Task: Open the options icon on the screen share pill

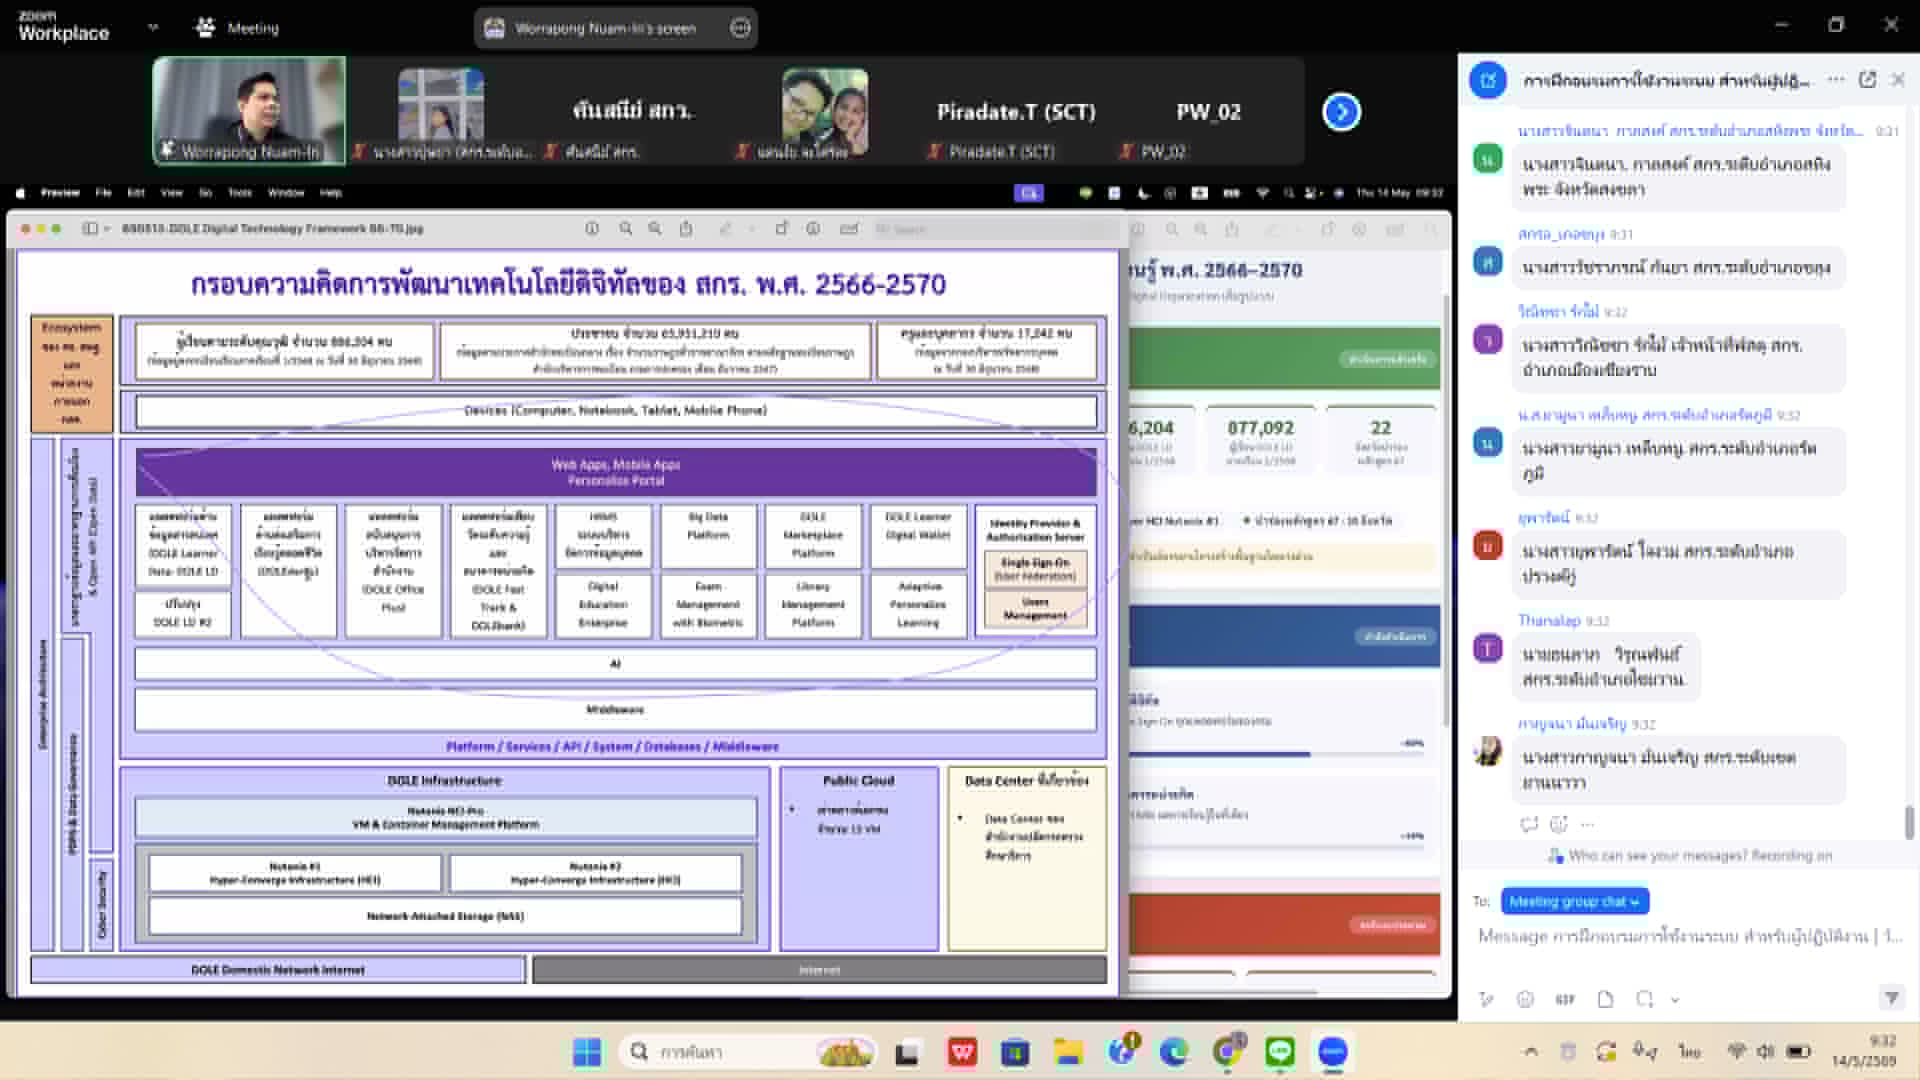Action: [740, 28]
